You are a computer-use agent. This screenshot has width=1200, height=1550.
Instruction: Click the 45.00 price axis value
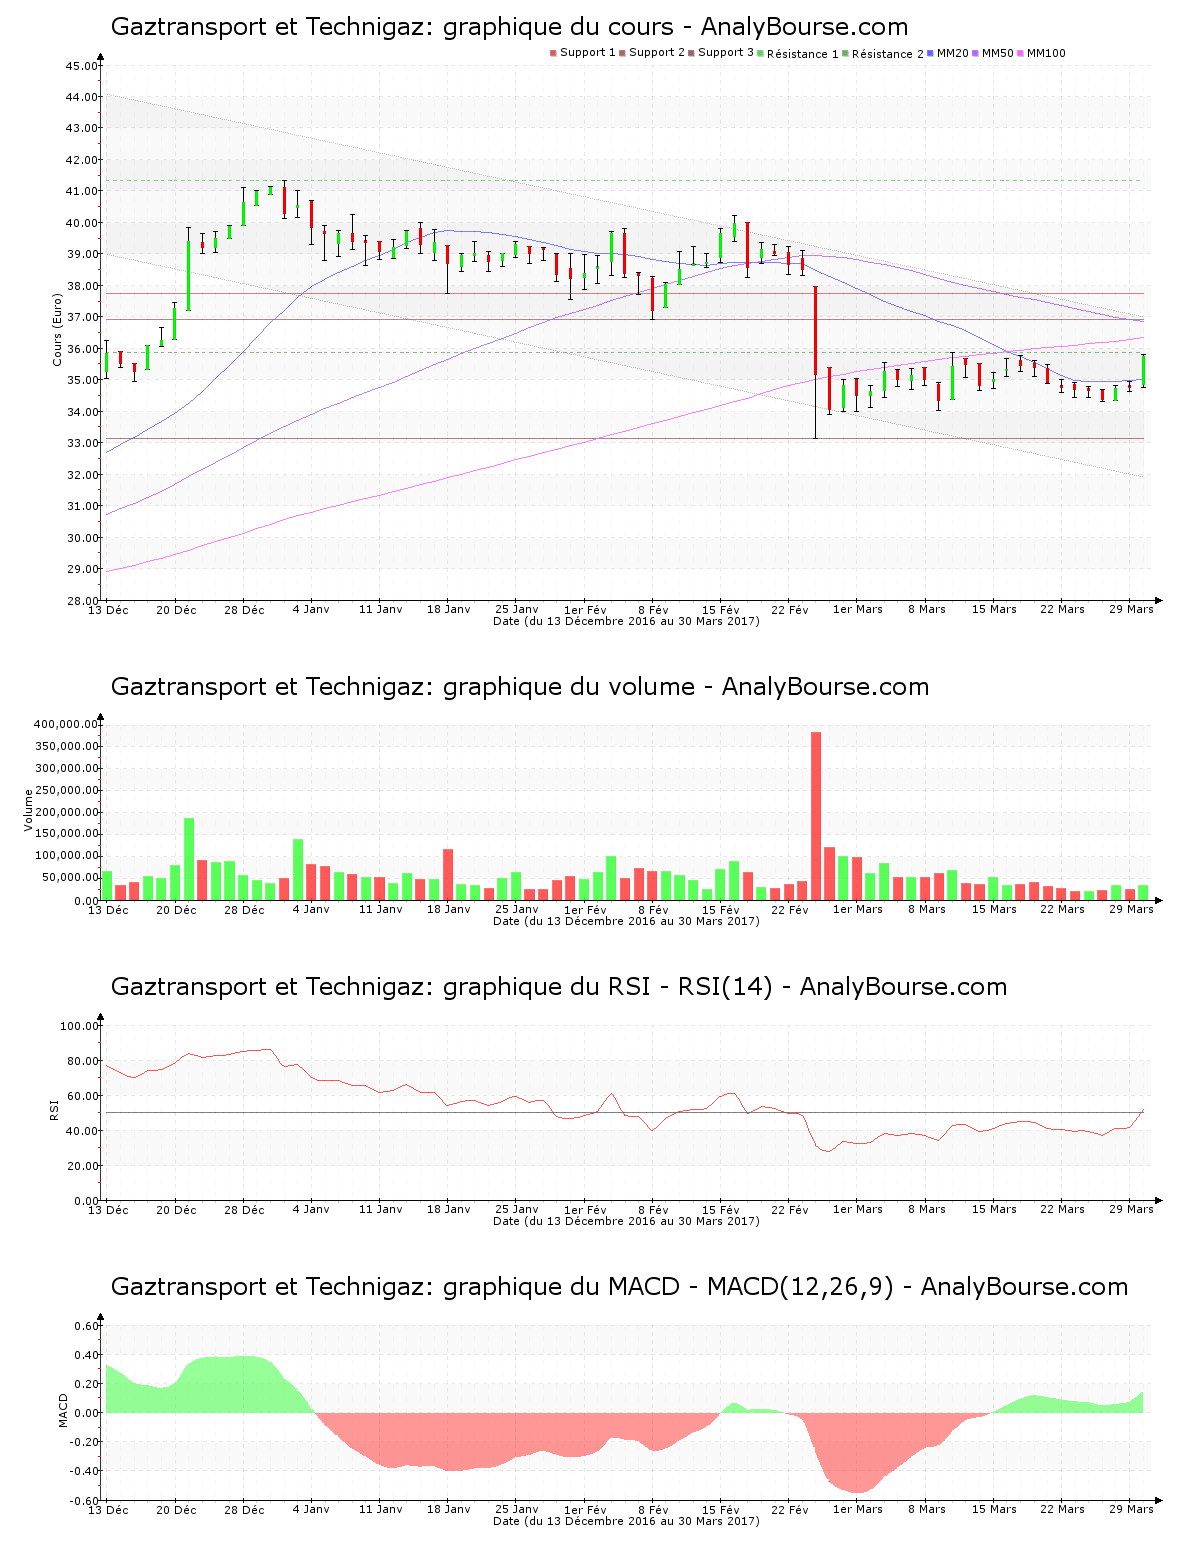point(82,66)
